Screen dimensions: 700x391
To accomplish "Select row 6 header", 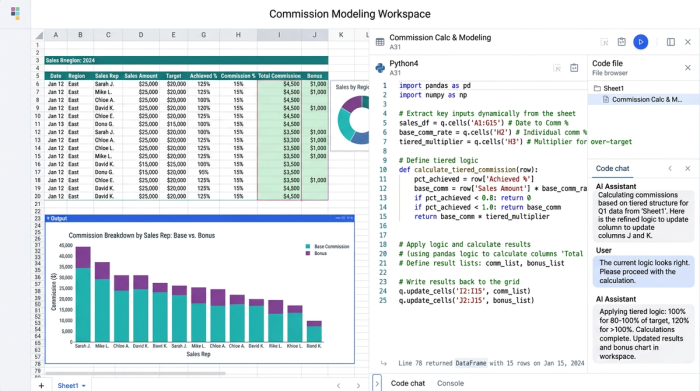I will (x=38, y=84).
